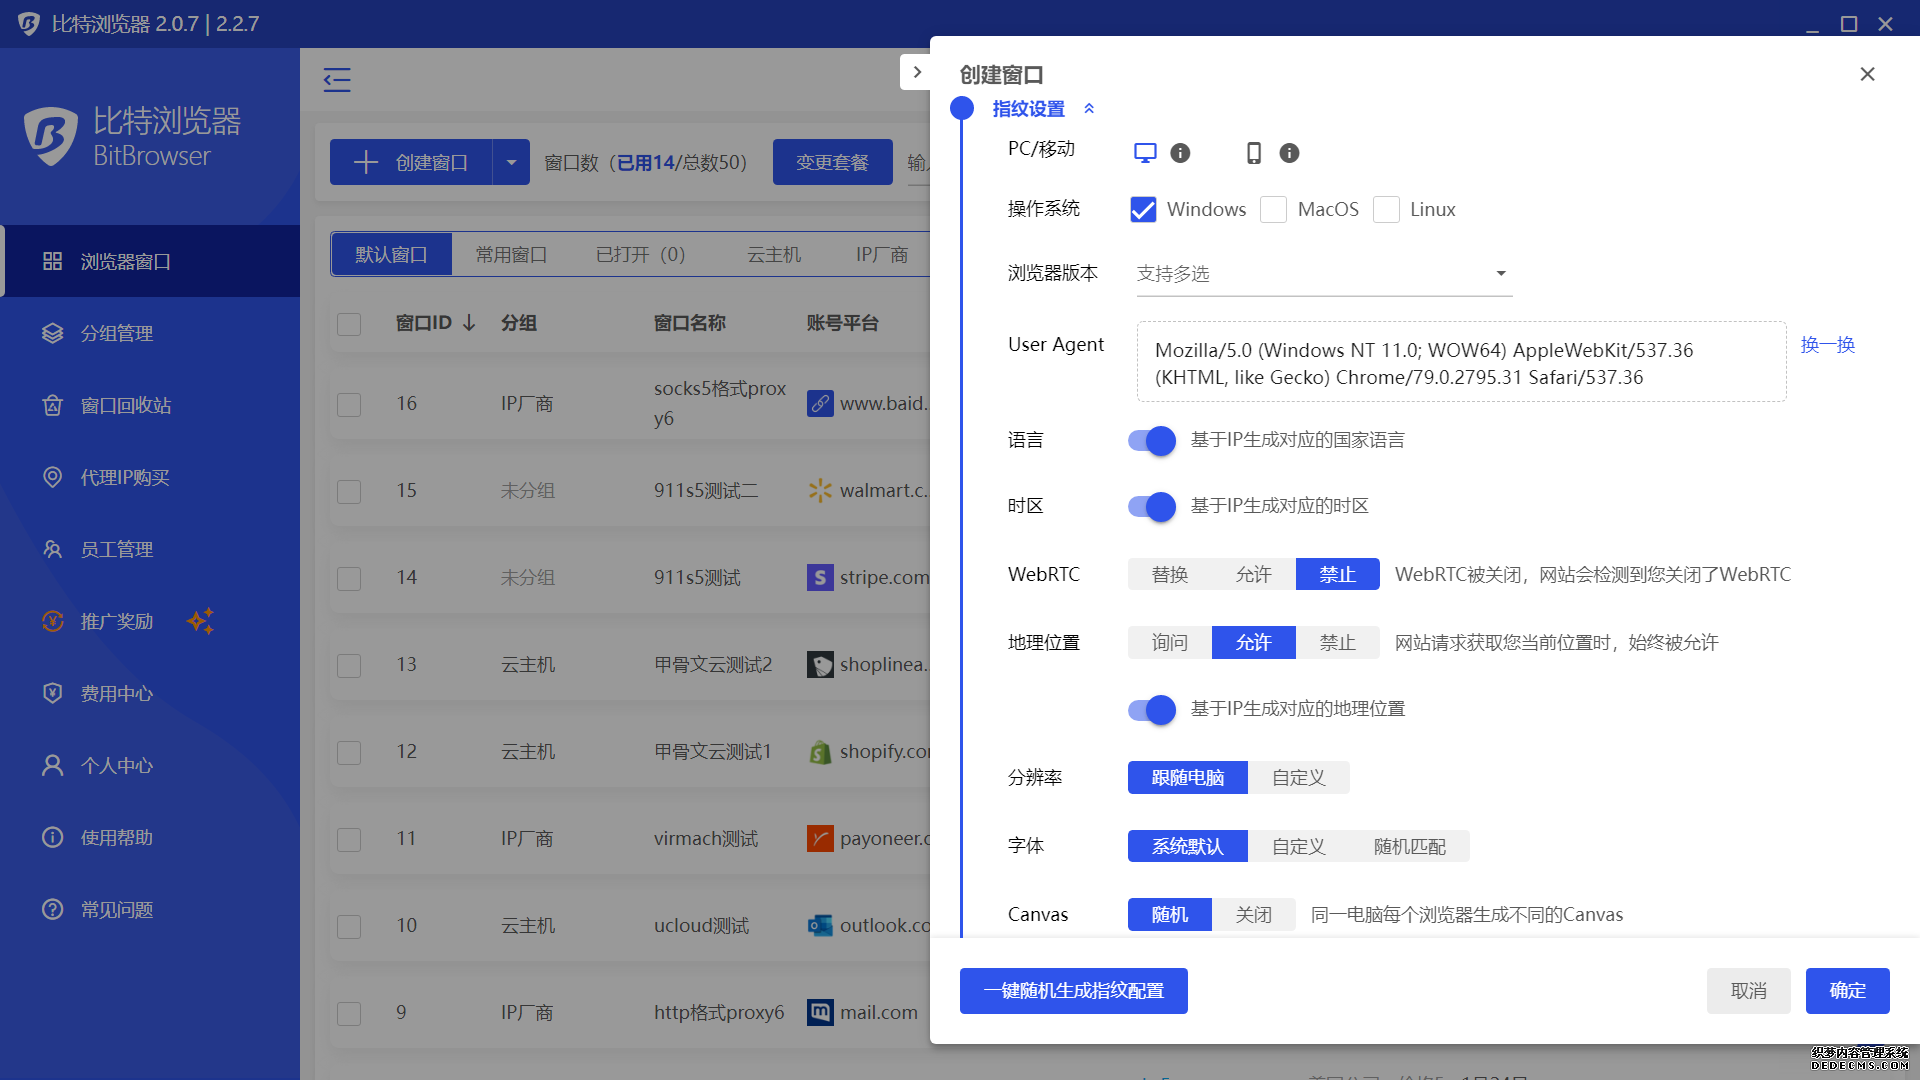
Task: Collapse the 指纹设置 section
Action: [1089, 109]
